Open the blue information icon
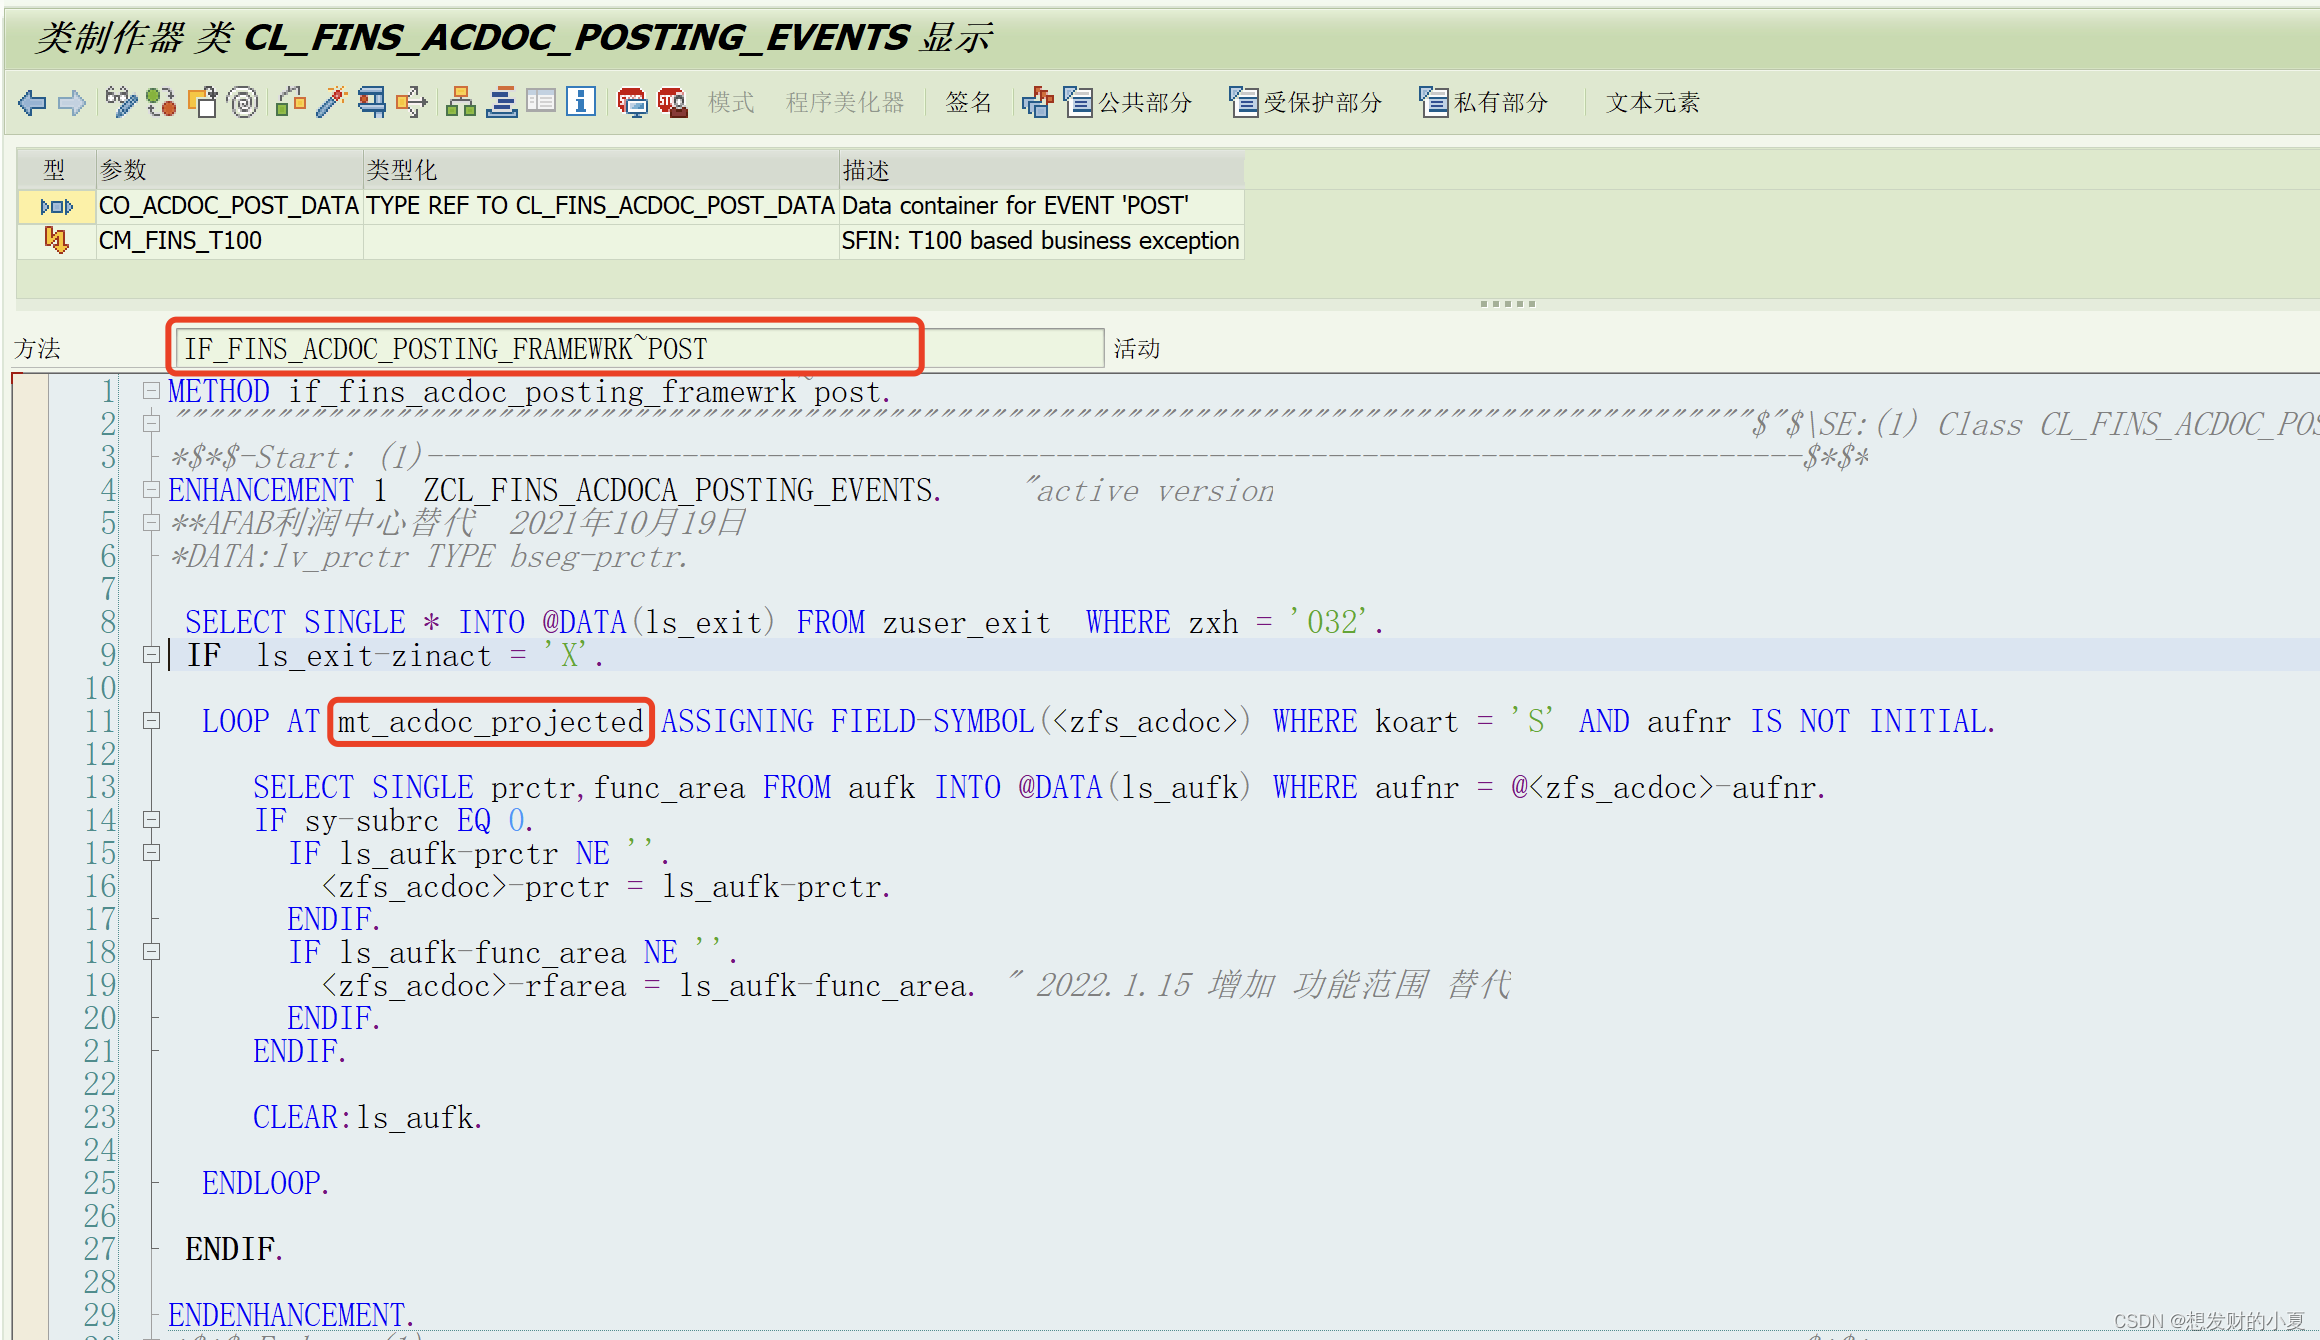Screen dimensions: 2320x1340 tap(581, 102)
